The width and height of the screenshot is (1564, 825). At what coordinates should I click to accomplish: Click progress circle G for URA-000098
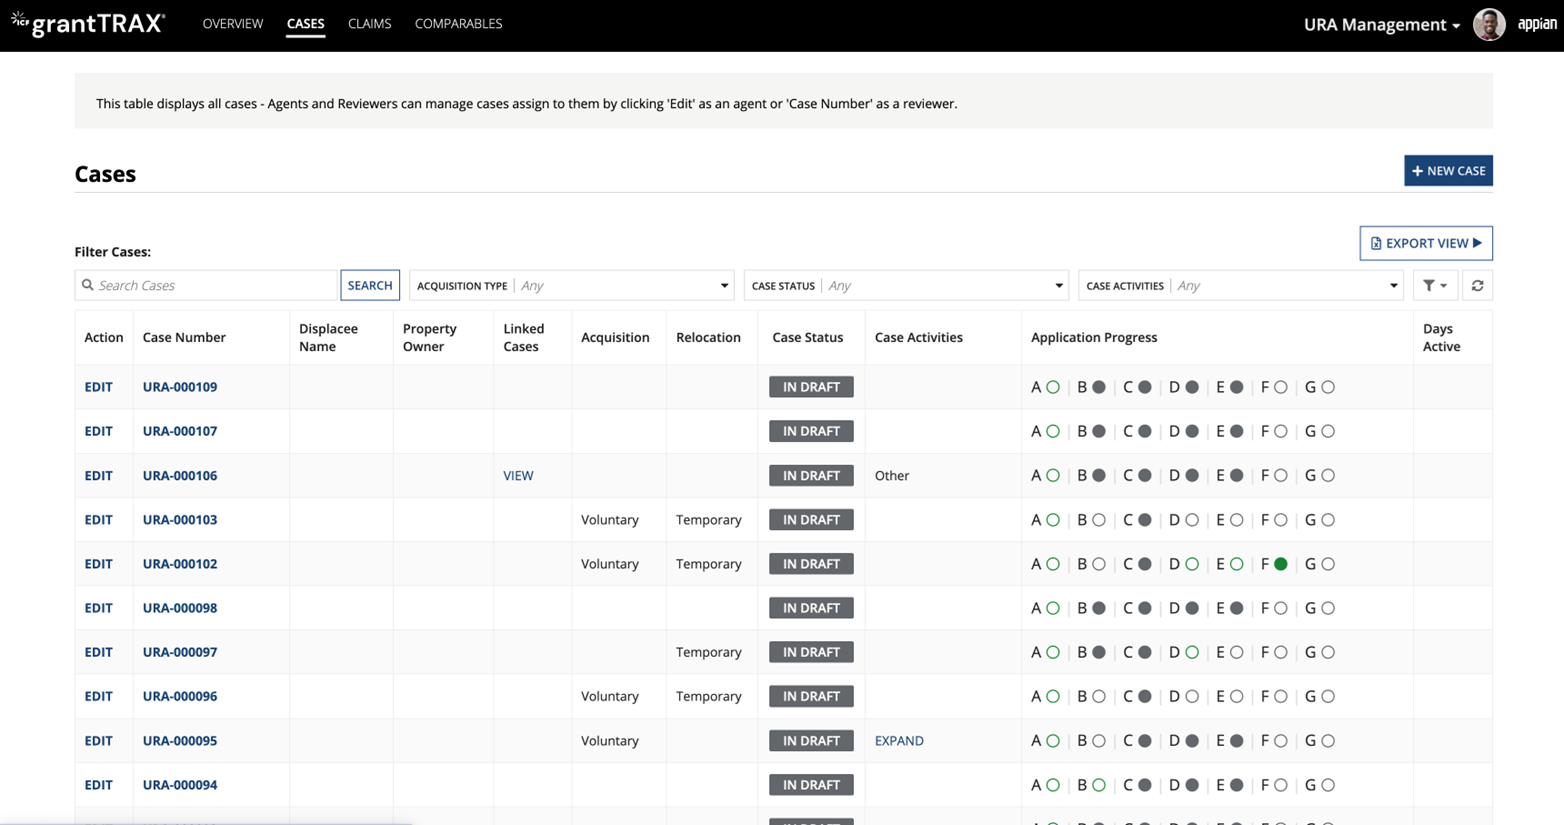tap(1328, 608)
